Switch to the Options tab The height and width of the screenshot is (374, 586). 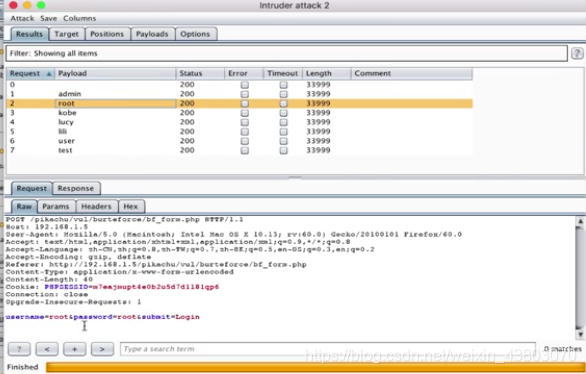(195, 34)
